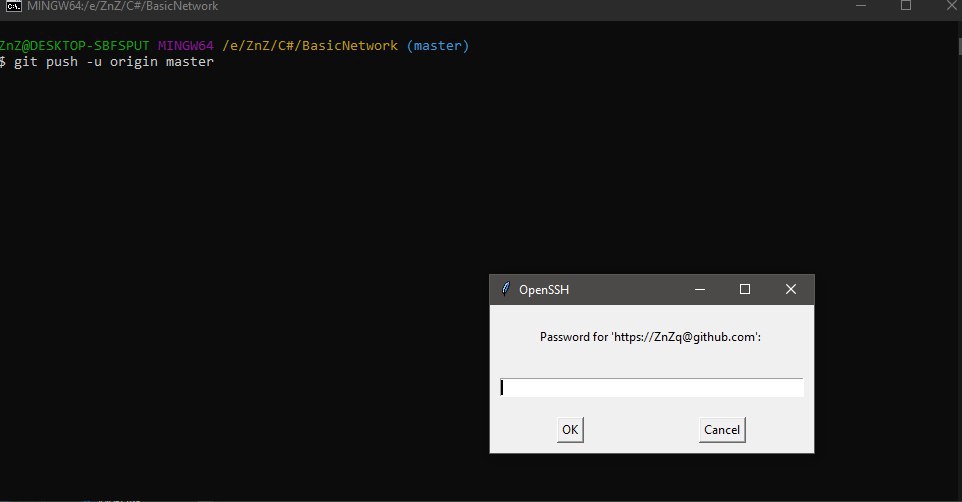
Task: Click the 'ZnZ@DESKTOP-SBFSPUT' user host text
Action: (74, 45)
